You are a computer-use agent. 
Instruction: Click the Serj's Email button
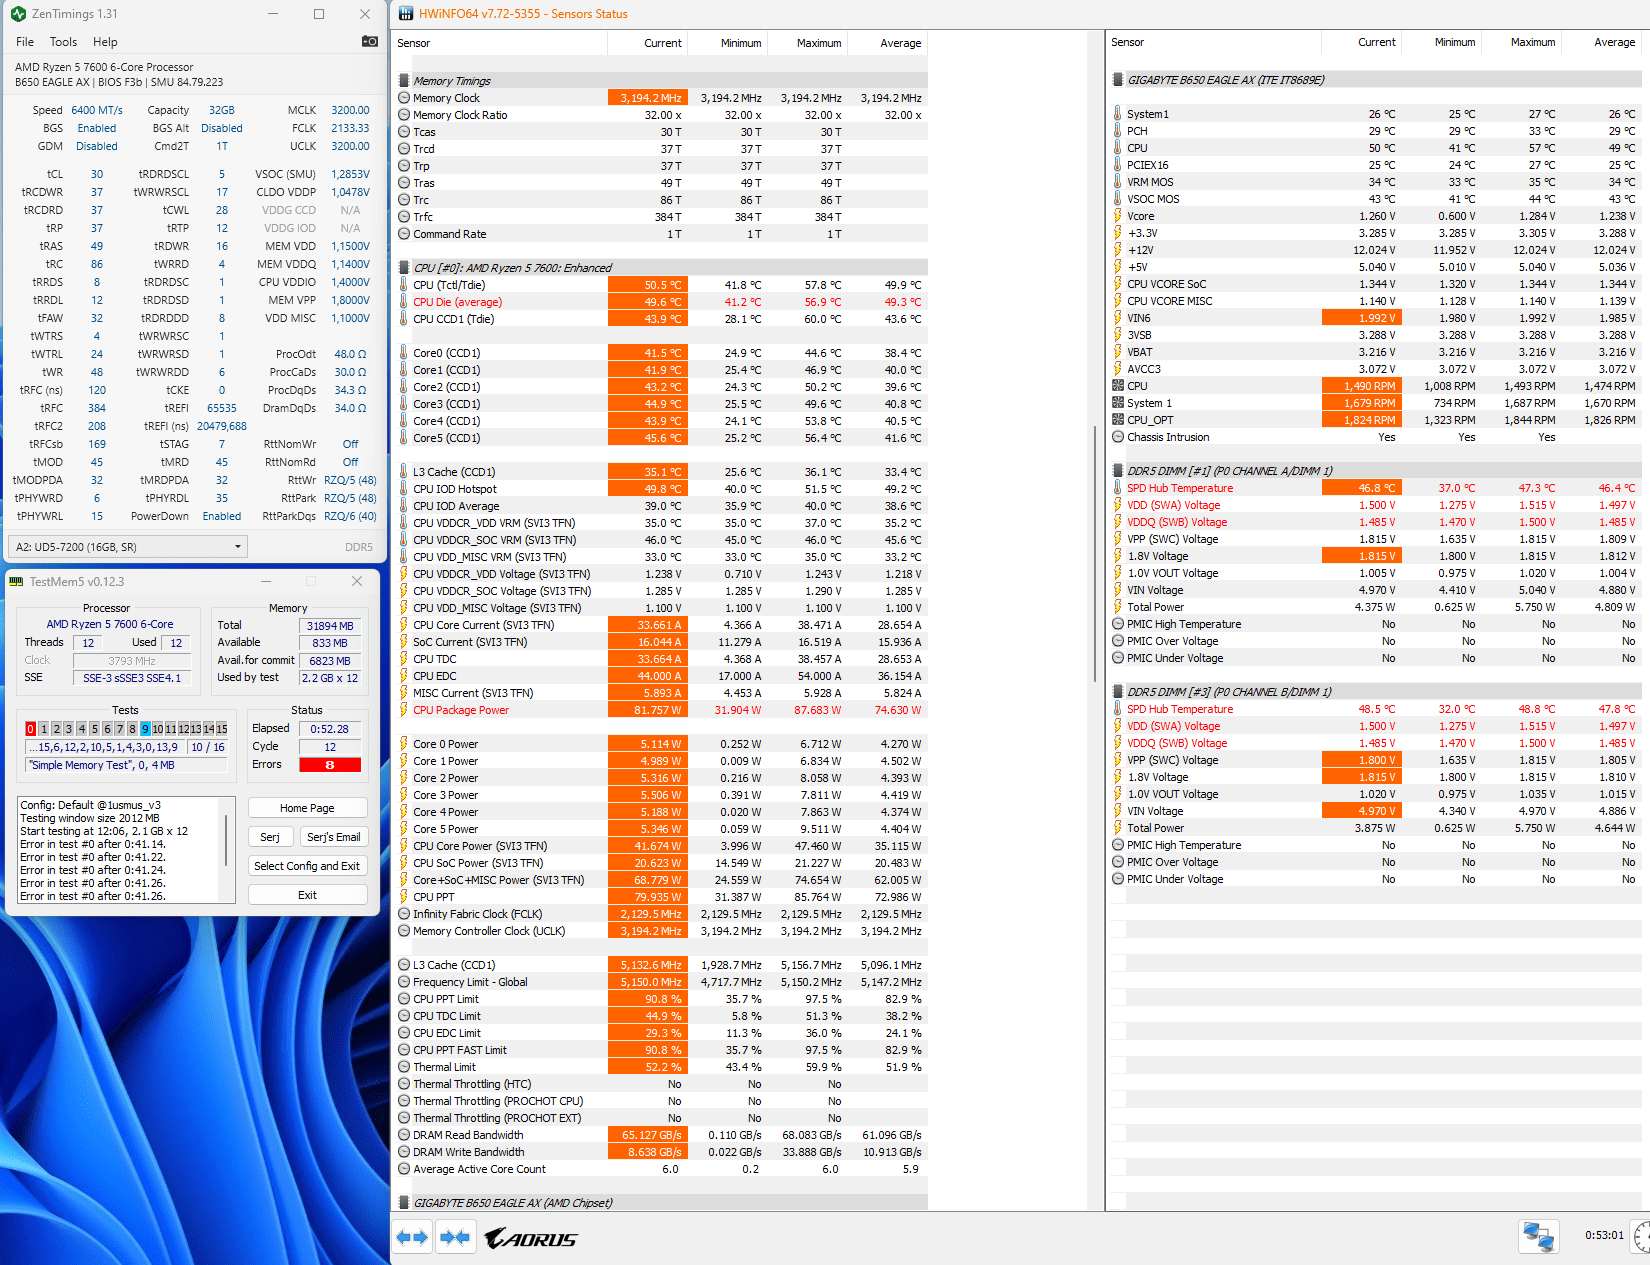coord(333,837)
